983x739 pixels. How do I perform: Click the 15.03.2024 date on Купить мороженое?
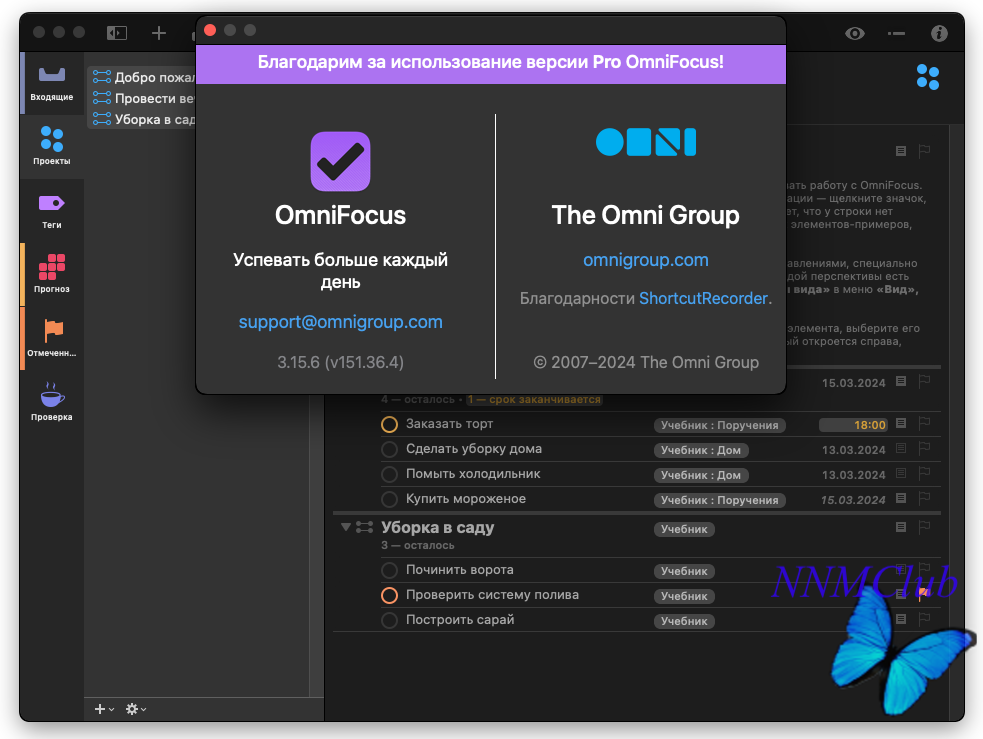tap(853, 500)
